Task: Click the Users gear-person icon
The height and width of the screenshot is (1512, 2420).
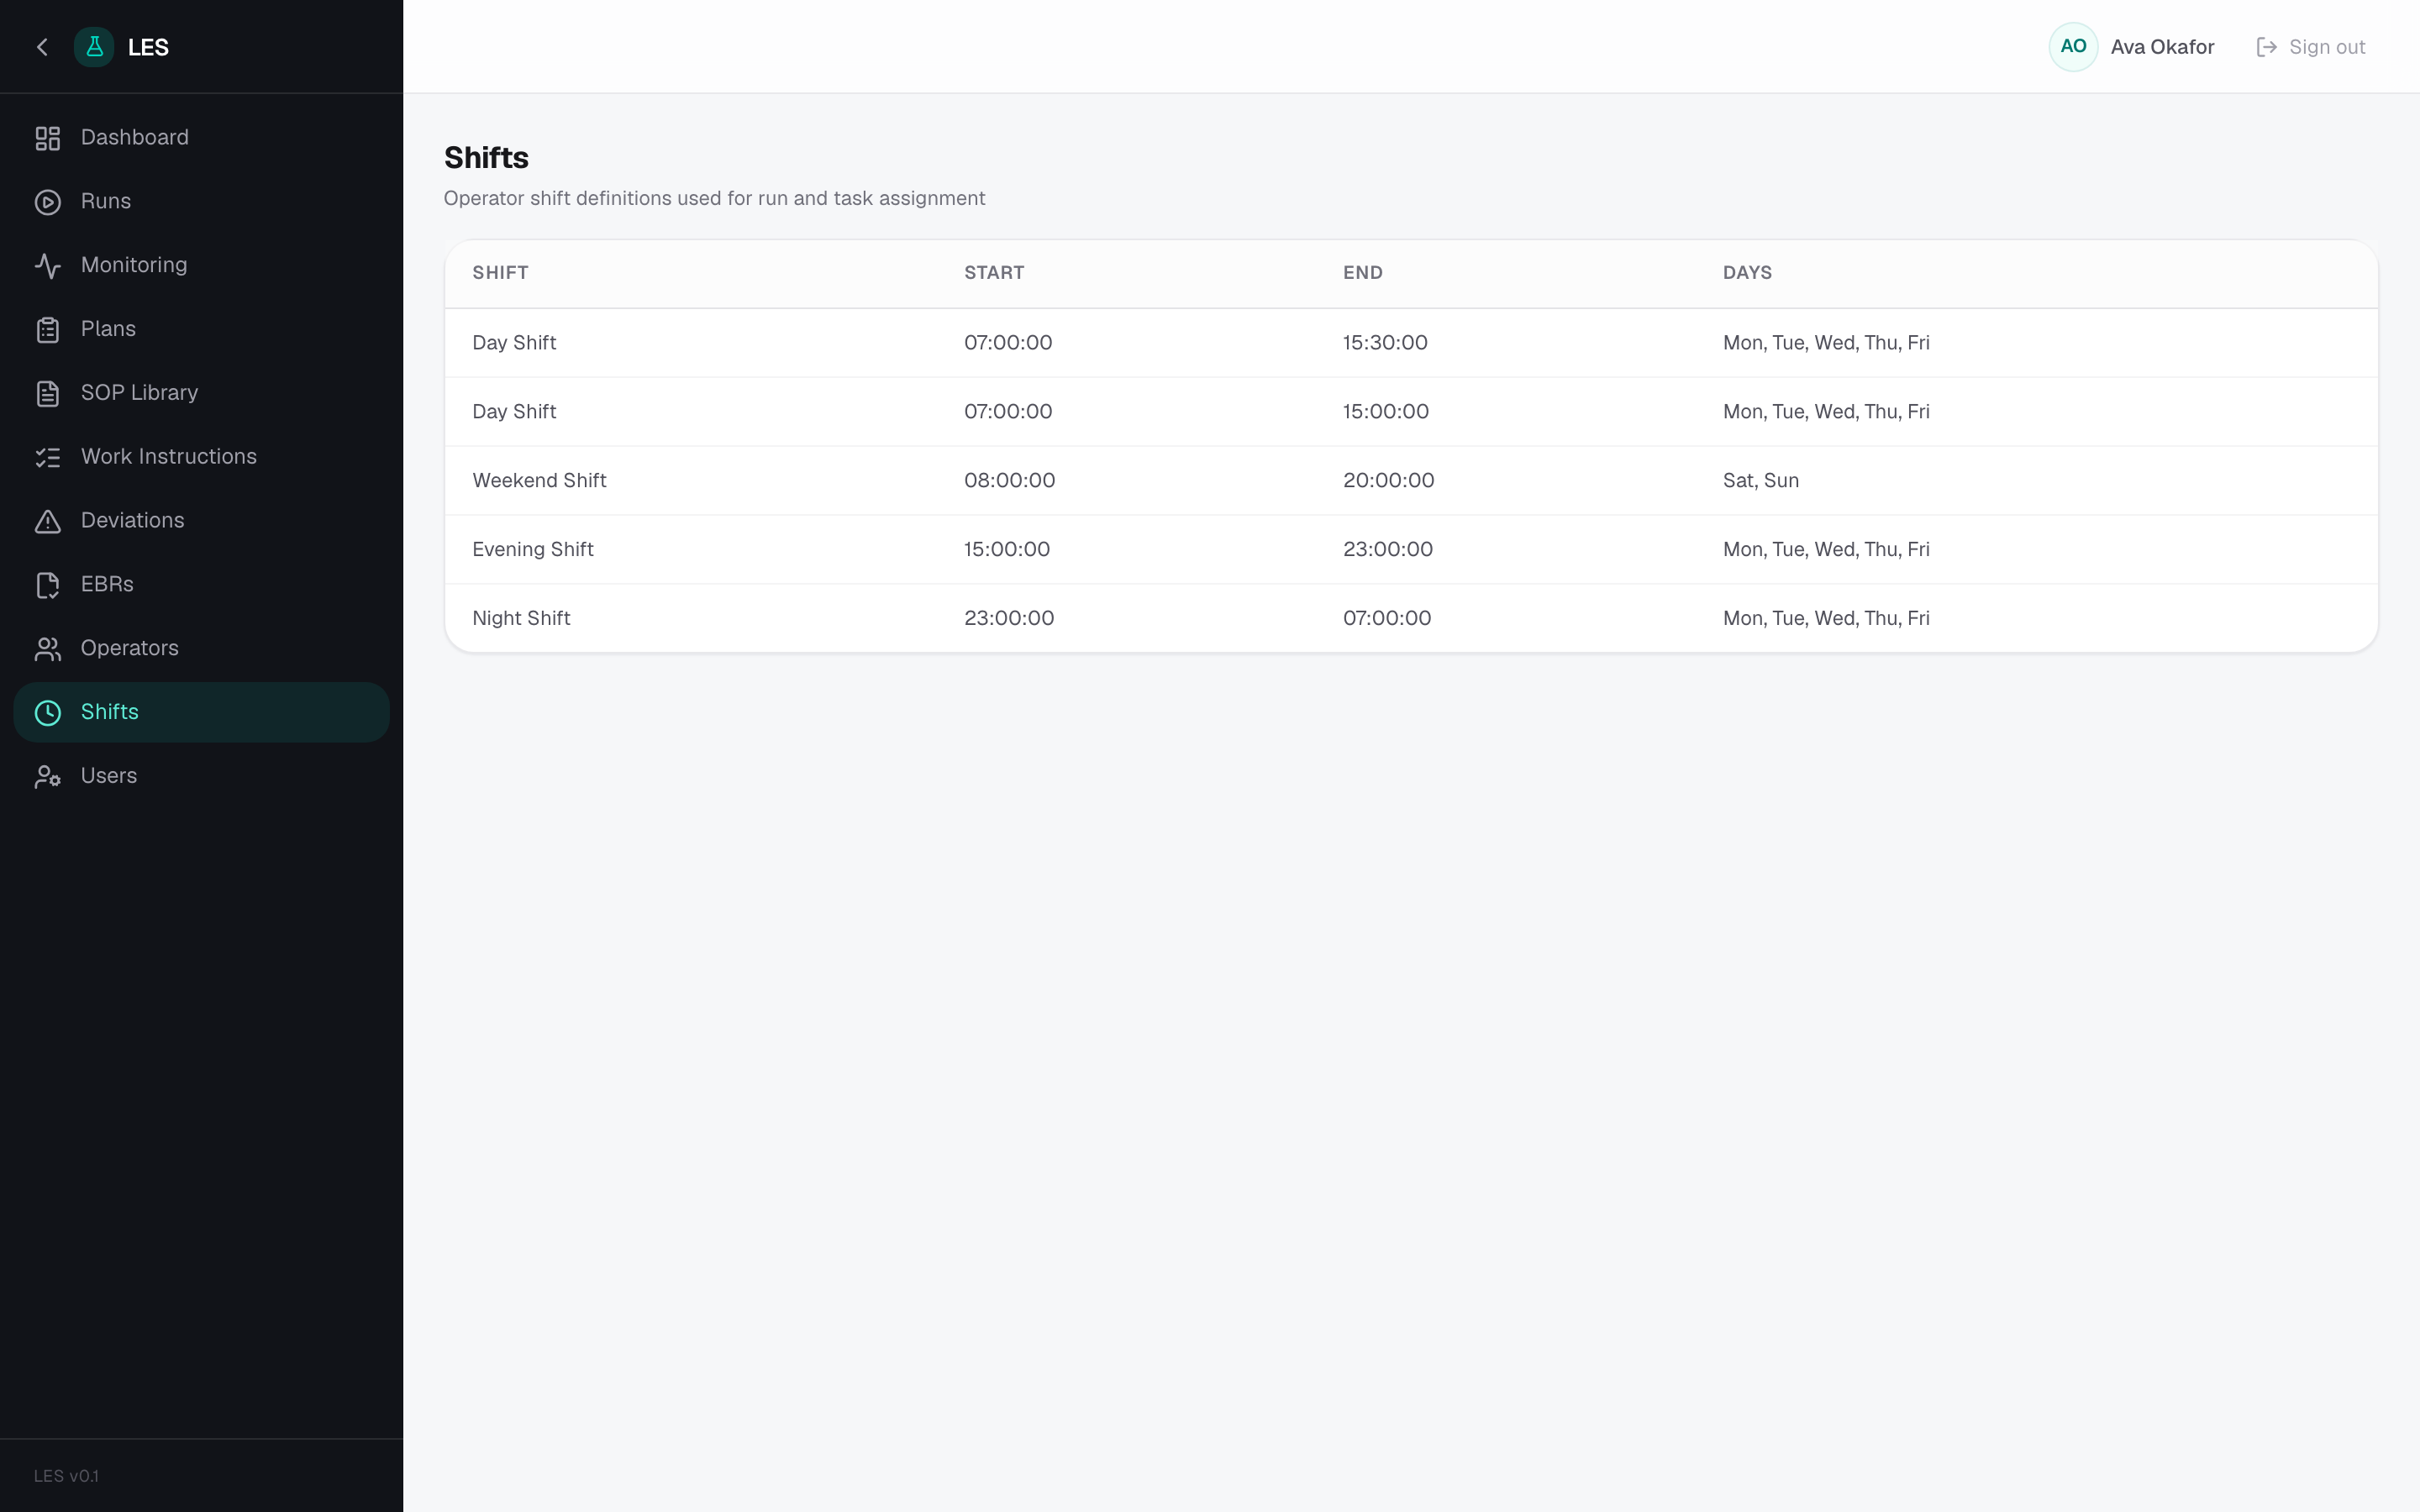Action: click(48, 777)
